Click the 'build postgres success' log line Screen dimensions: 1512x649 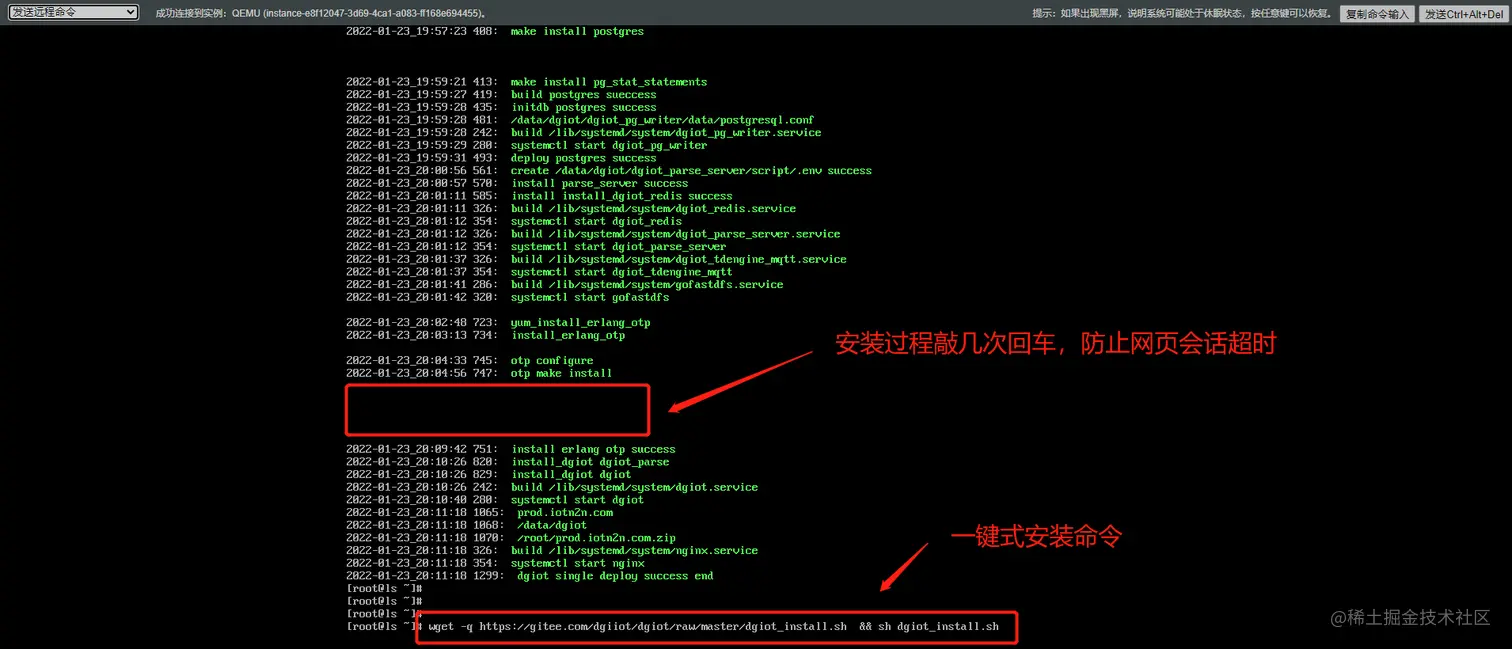(x=501, y=95)
